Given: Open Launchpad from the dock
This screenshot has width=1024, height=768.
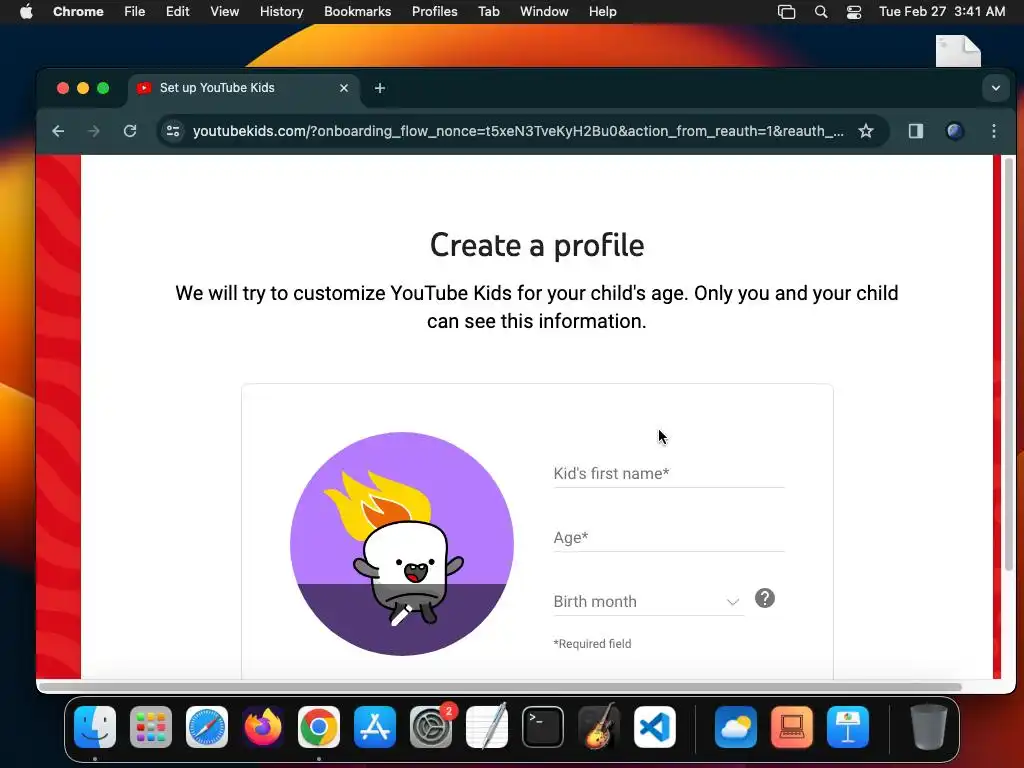Looking at the screenshot, I should point(151,727).
